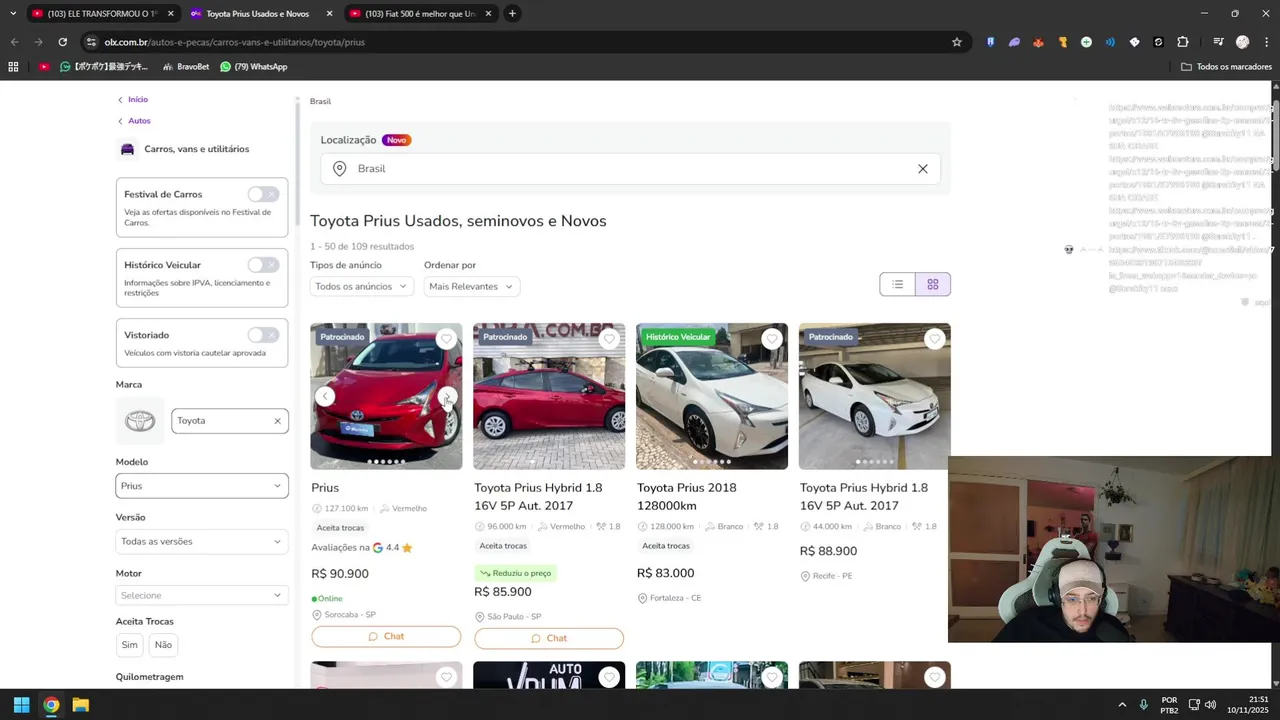This screenshot has height=720, width=1280.
Task: Show previous photo of red Prius listing
Action: pyautogui.click(x=325, y=396)
